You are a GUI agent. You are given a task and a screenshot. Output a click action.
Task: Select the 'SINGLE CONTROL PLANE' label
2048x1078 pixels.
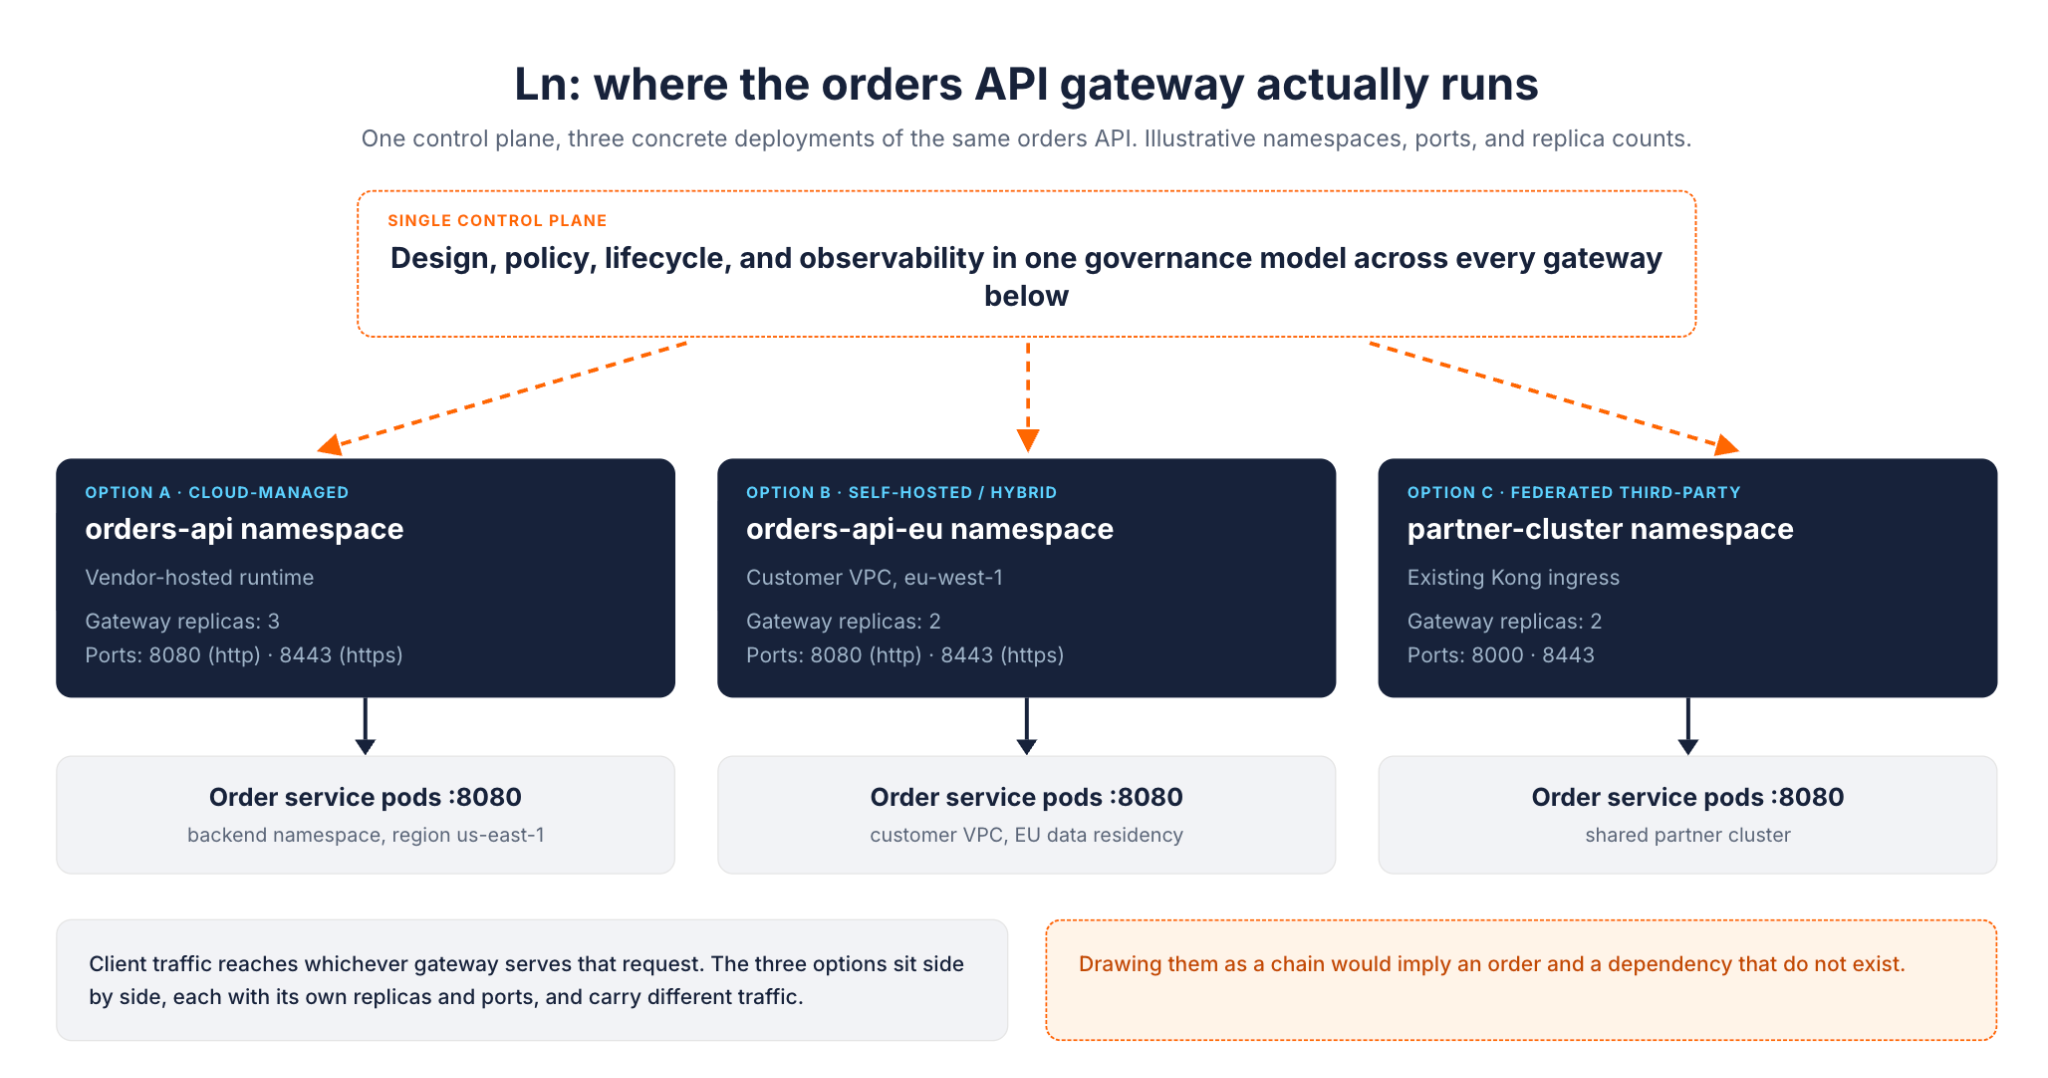click(497, 220)
